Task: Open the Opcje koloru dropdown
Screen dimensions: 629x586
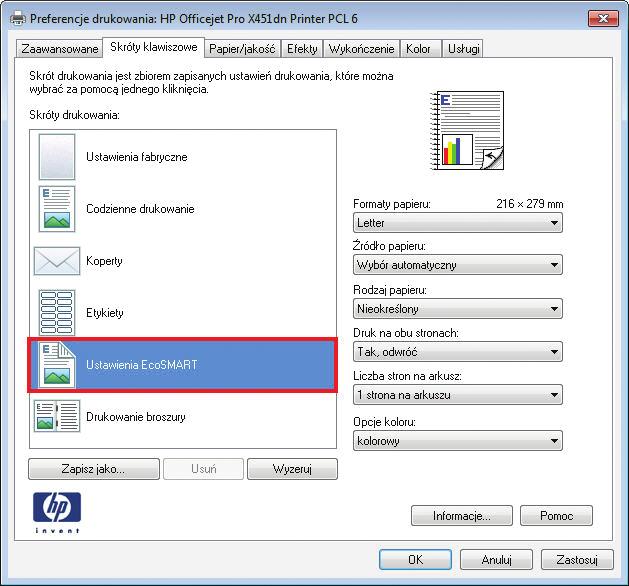Action: point(458,441)
